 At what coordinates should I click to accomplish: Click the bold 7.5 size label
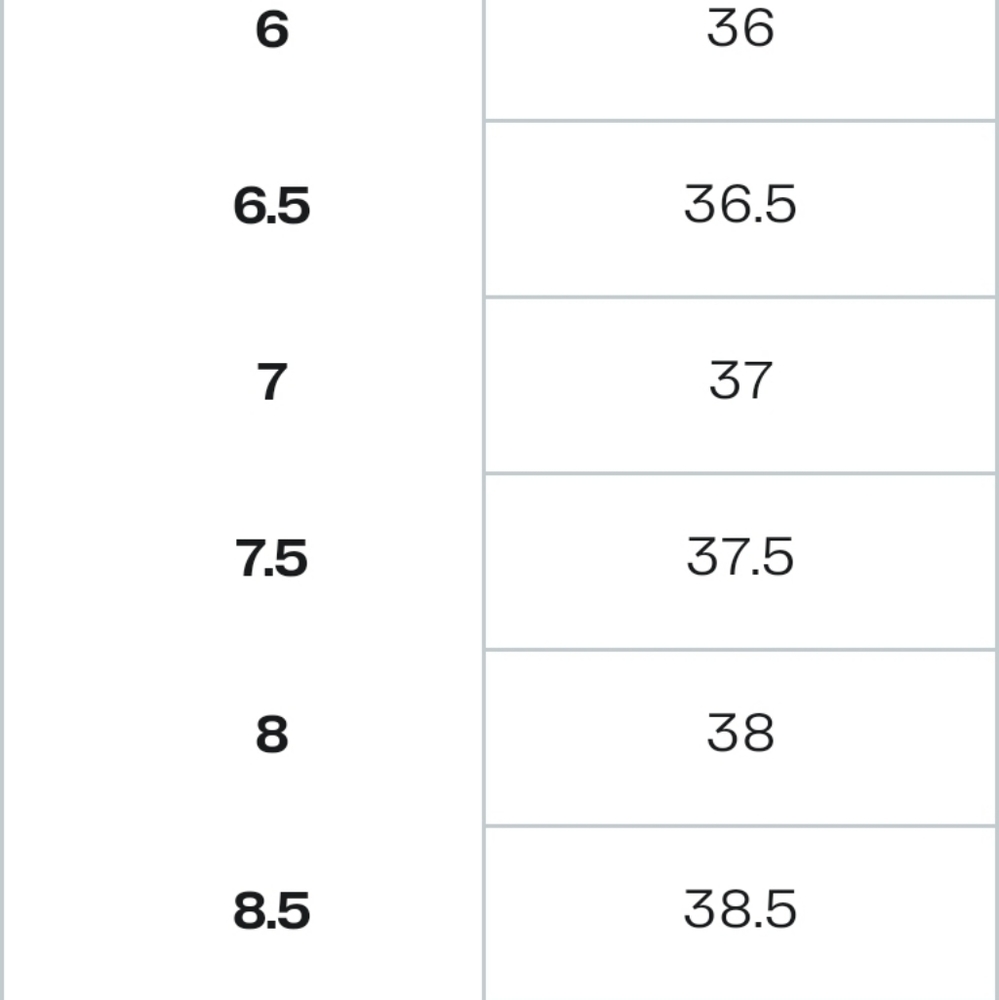coord(272,559)
